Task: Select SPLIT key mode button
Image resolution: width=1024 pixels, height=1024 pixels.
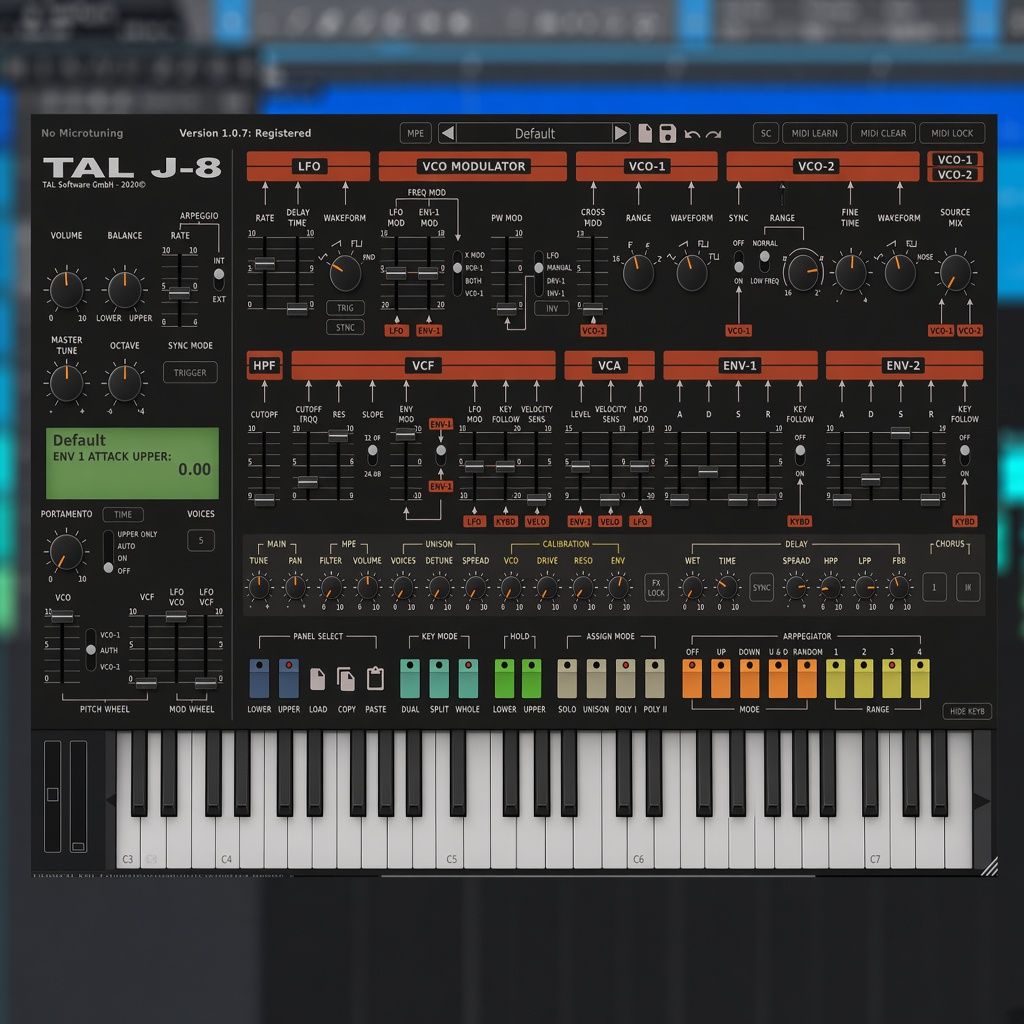Action: (x=439, y=679)
